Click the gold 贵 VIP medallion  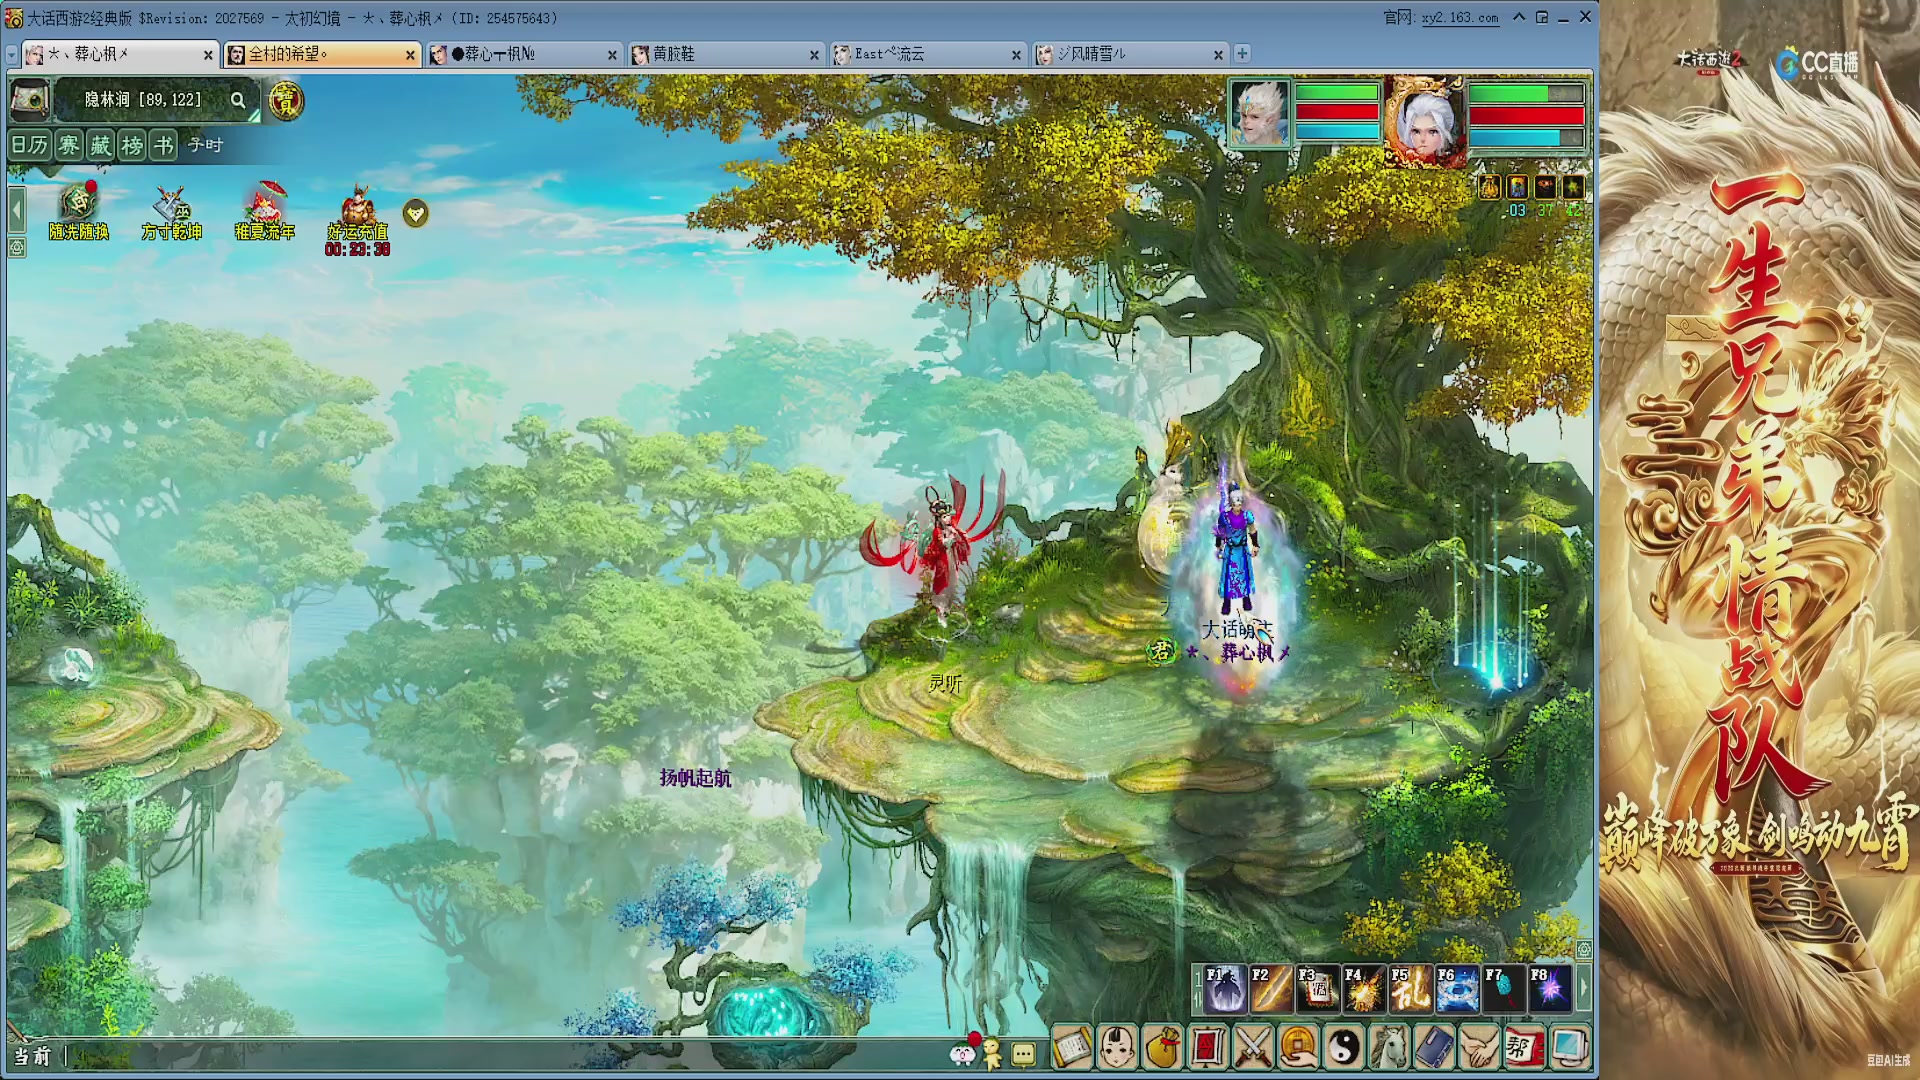tap(286, 100)
